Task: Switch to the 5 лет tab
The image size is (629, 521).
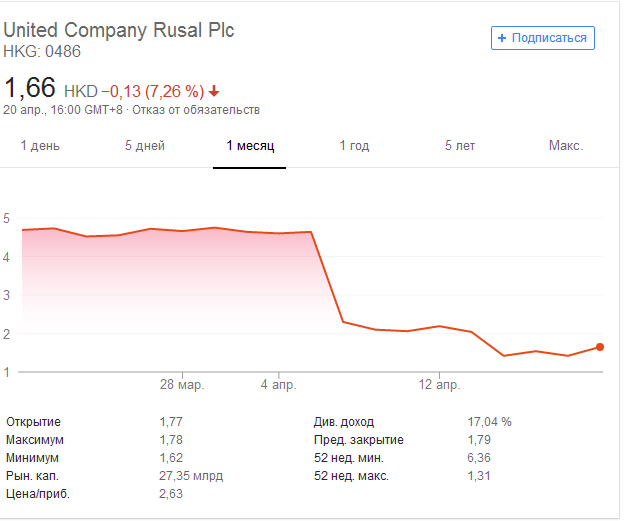Action: click(x=460, y=146)
